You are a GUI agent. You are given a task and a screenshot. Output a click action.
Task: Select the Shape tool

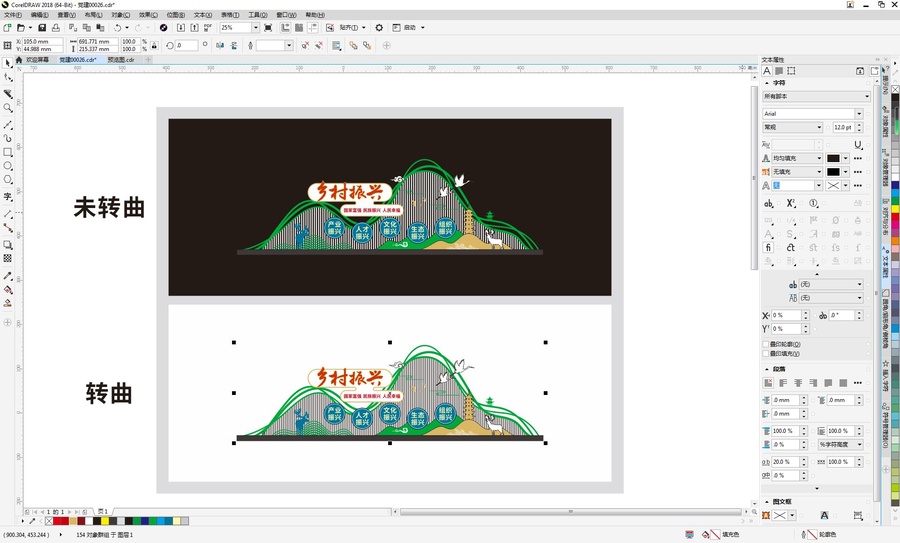click(7, 77)
